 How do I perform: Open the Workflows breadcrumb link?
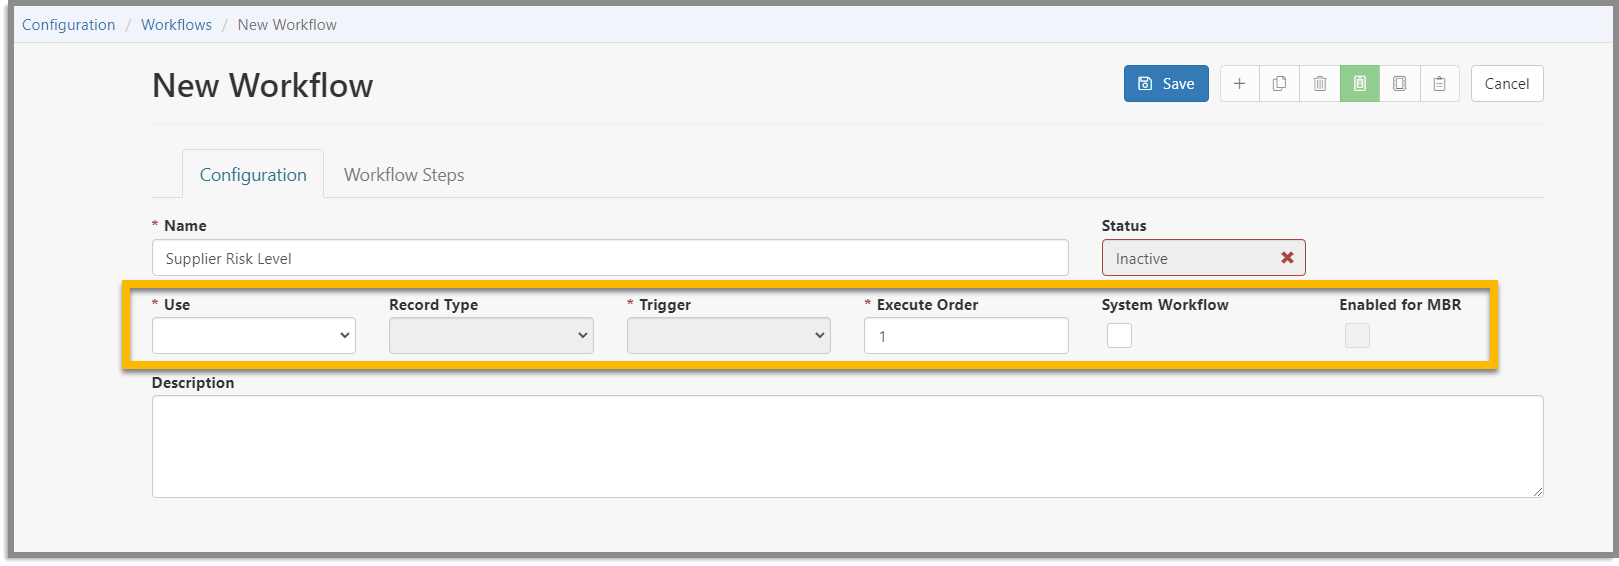[x=176, y=25]
